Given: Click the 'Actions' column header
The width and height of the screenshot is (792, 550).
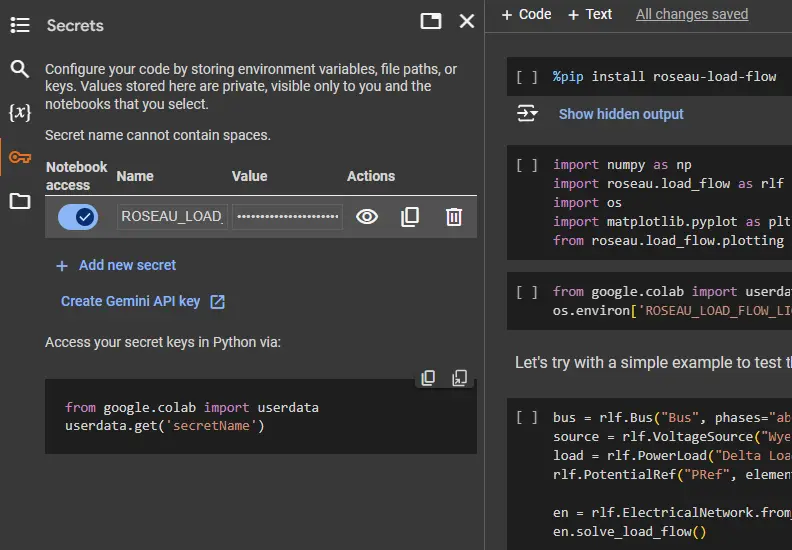Looking at the screenshot, I should click(x=371, y=176).
